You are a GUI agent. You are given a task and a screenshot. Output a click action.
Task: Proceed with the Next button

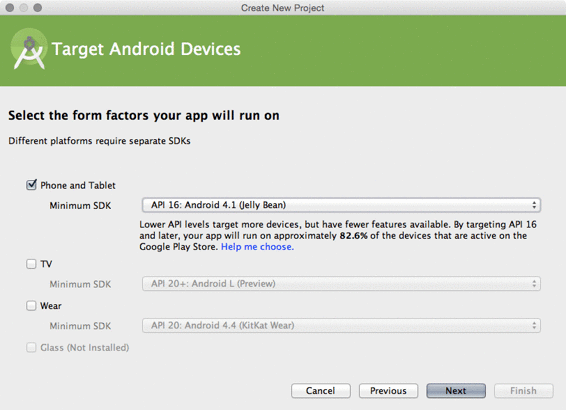click(x=456, y=391)
